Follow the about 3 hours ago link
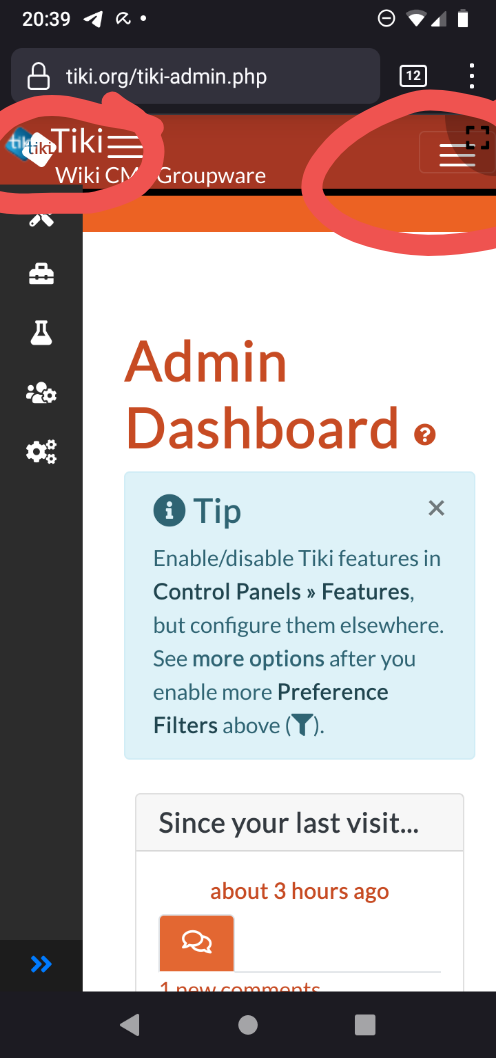Screen dimensions: 496x1058 300,891
